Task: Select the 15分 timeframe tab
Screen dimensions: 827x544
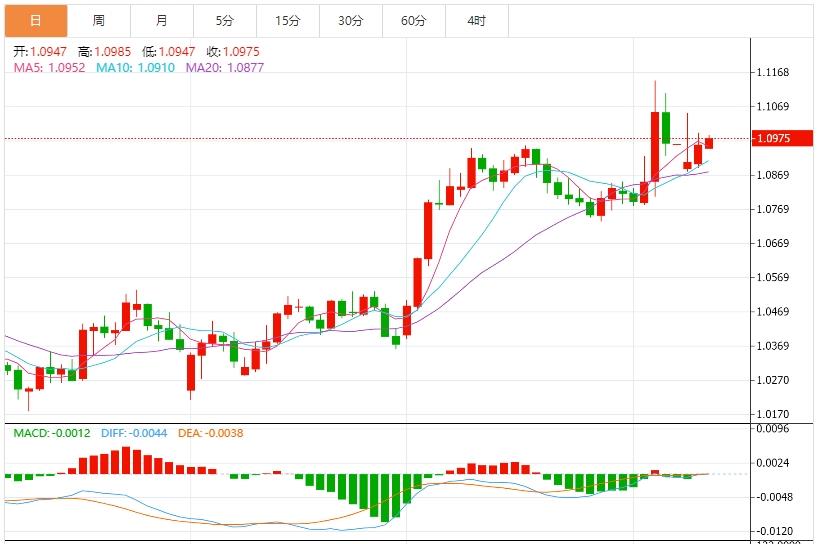Action: click(288, 20)
